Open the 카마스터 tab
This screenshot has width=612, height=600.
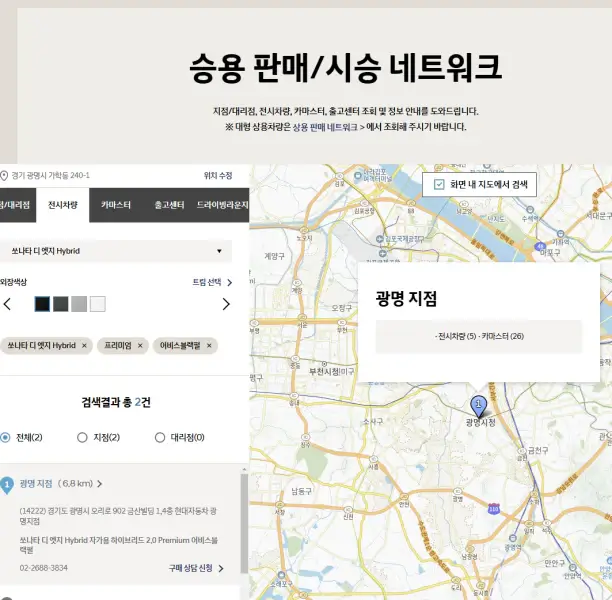point(116,205)
